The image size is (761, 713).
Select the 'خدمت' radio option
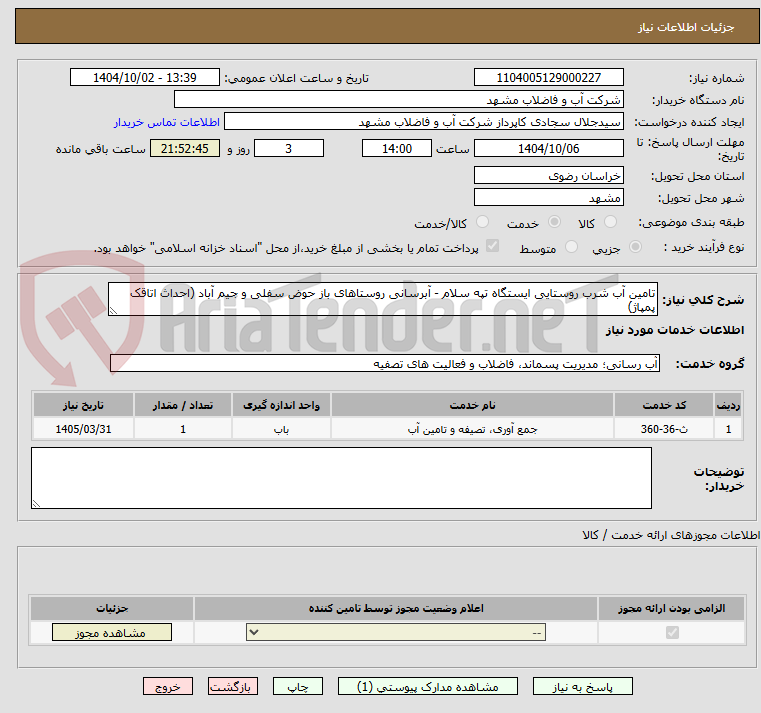[x=552, y=222]
